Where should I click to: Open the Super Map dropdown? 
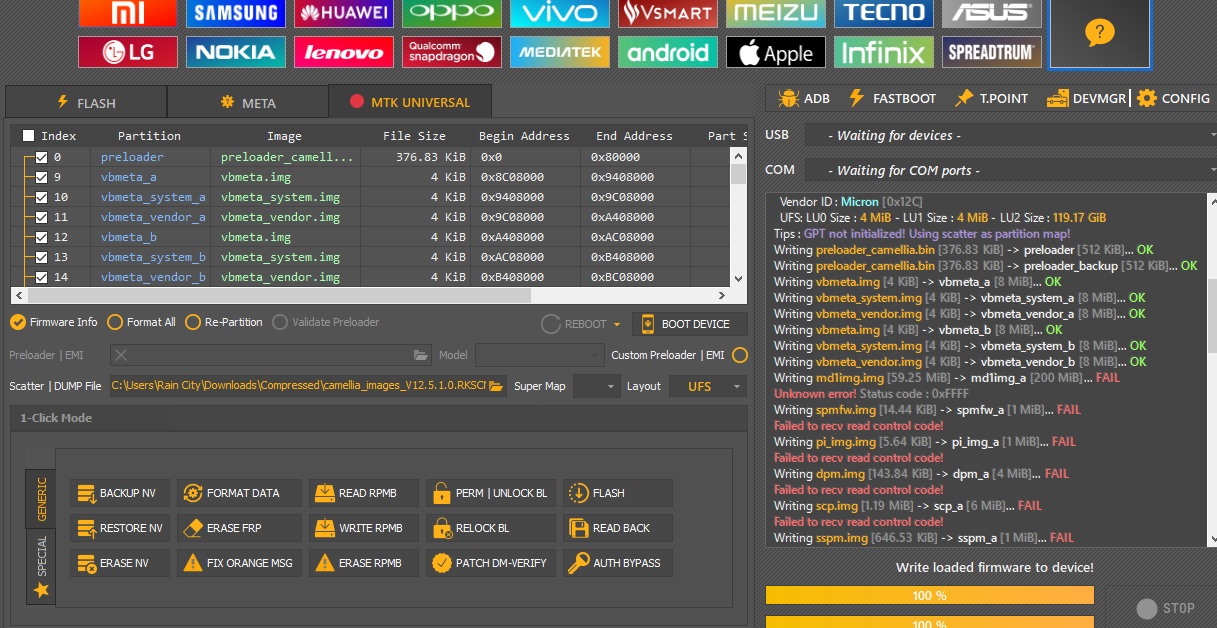coord(597,386)
